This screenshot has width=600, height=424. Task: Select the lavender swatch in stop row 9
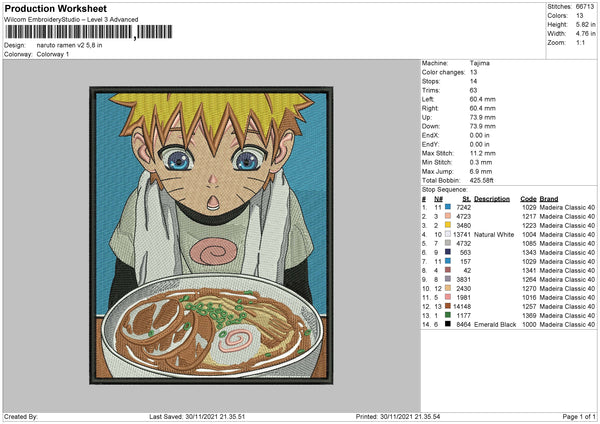448,279
